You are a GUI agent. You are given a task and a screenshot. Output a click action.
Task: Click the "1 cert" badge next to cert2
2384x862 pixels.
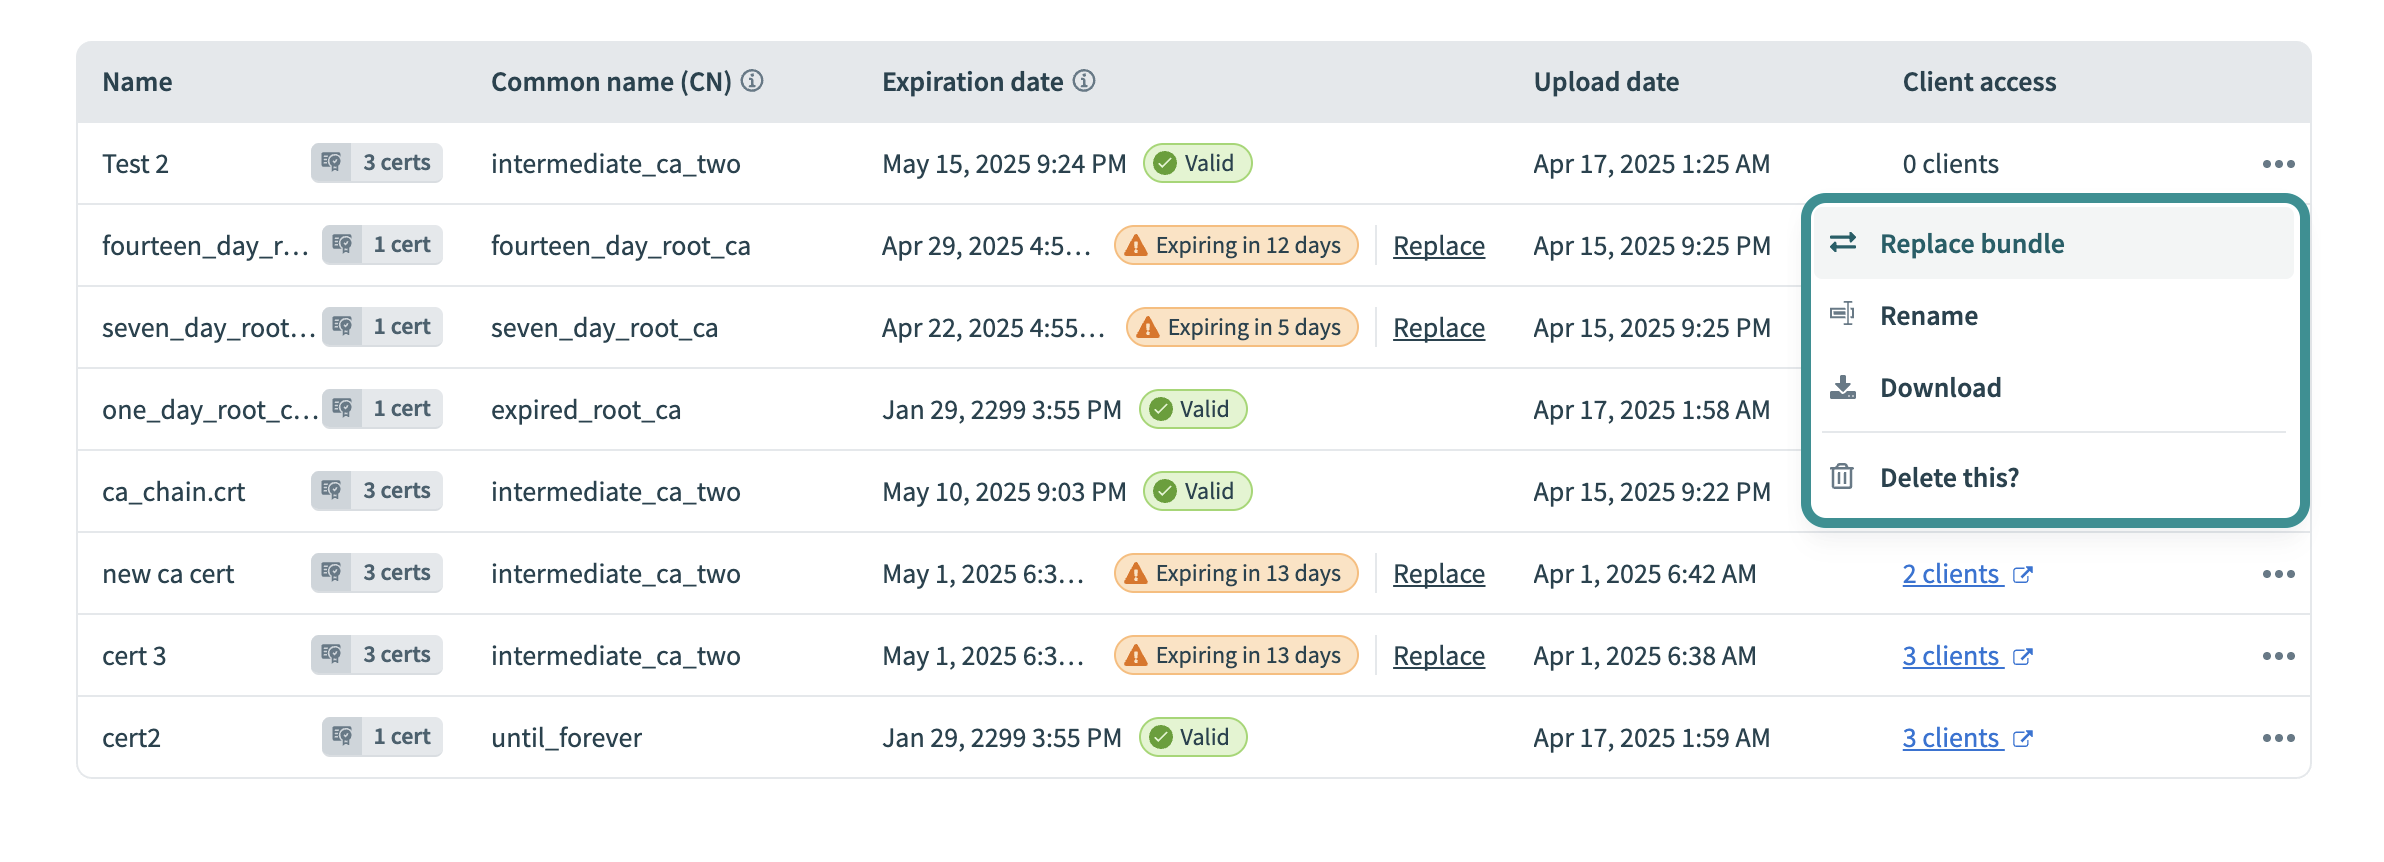[382, 737]
